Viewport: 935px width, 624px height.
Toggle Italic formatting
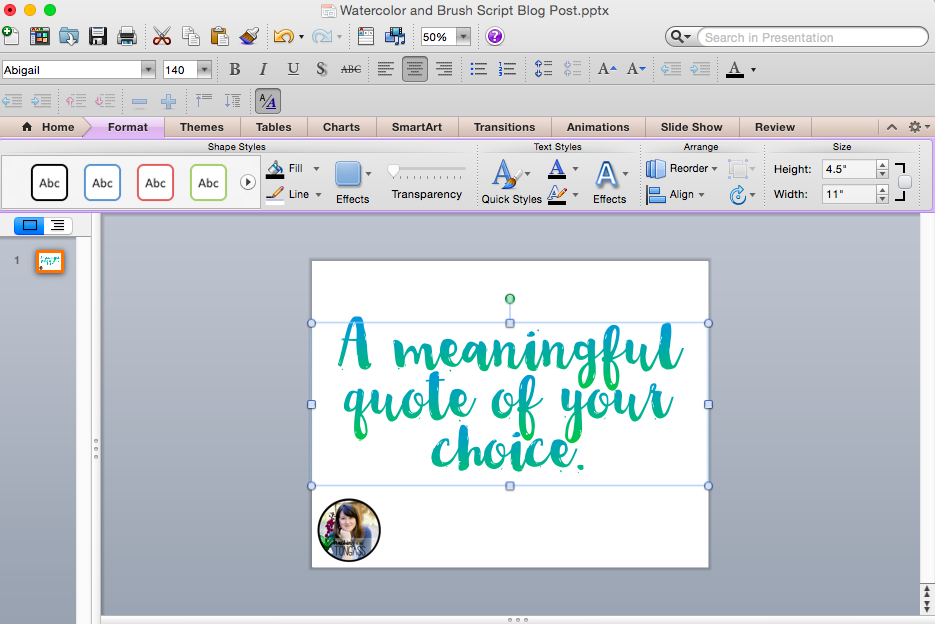tap(263, 69)
